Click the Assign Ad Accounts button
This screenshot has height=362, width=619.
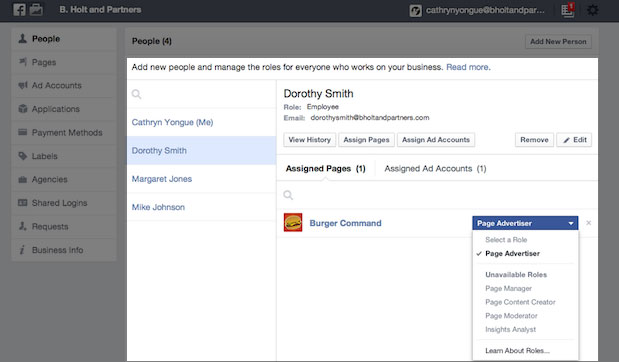[436, 140]
